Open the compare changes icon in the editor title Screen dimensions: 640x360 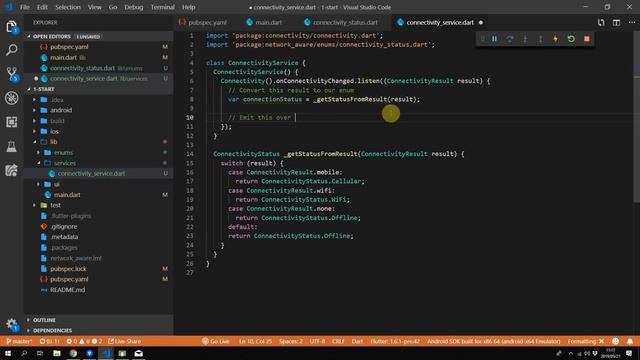601,22
